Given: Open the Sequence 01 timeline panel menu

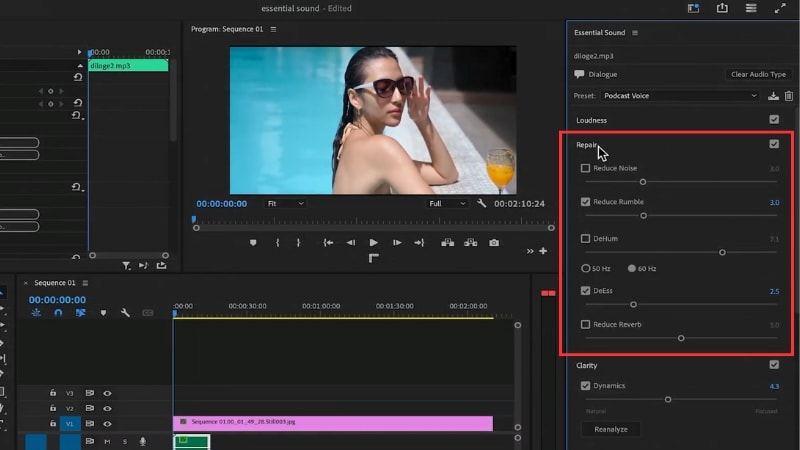Looking at the screenshot, I should click(x=84, y=283).
